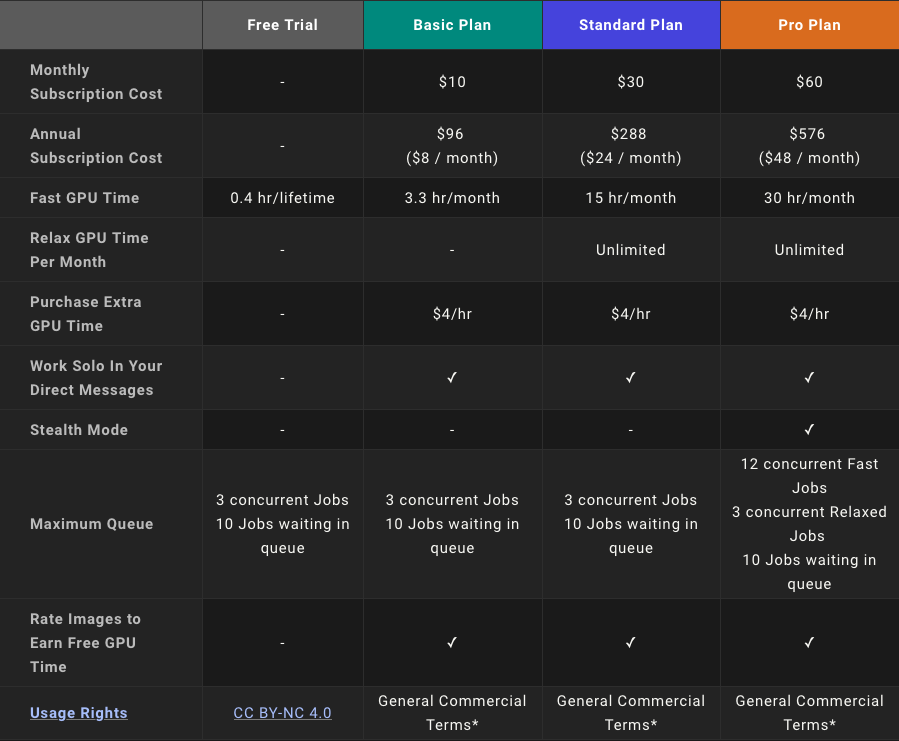Click Unlimited relax GPU time under Standard Plan
Screen dimensions: 899x741
(x=631, y=250)
